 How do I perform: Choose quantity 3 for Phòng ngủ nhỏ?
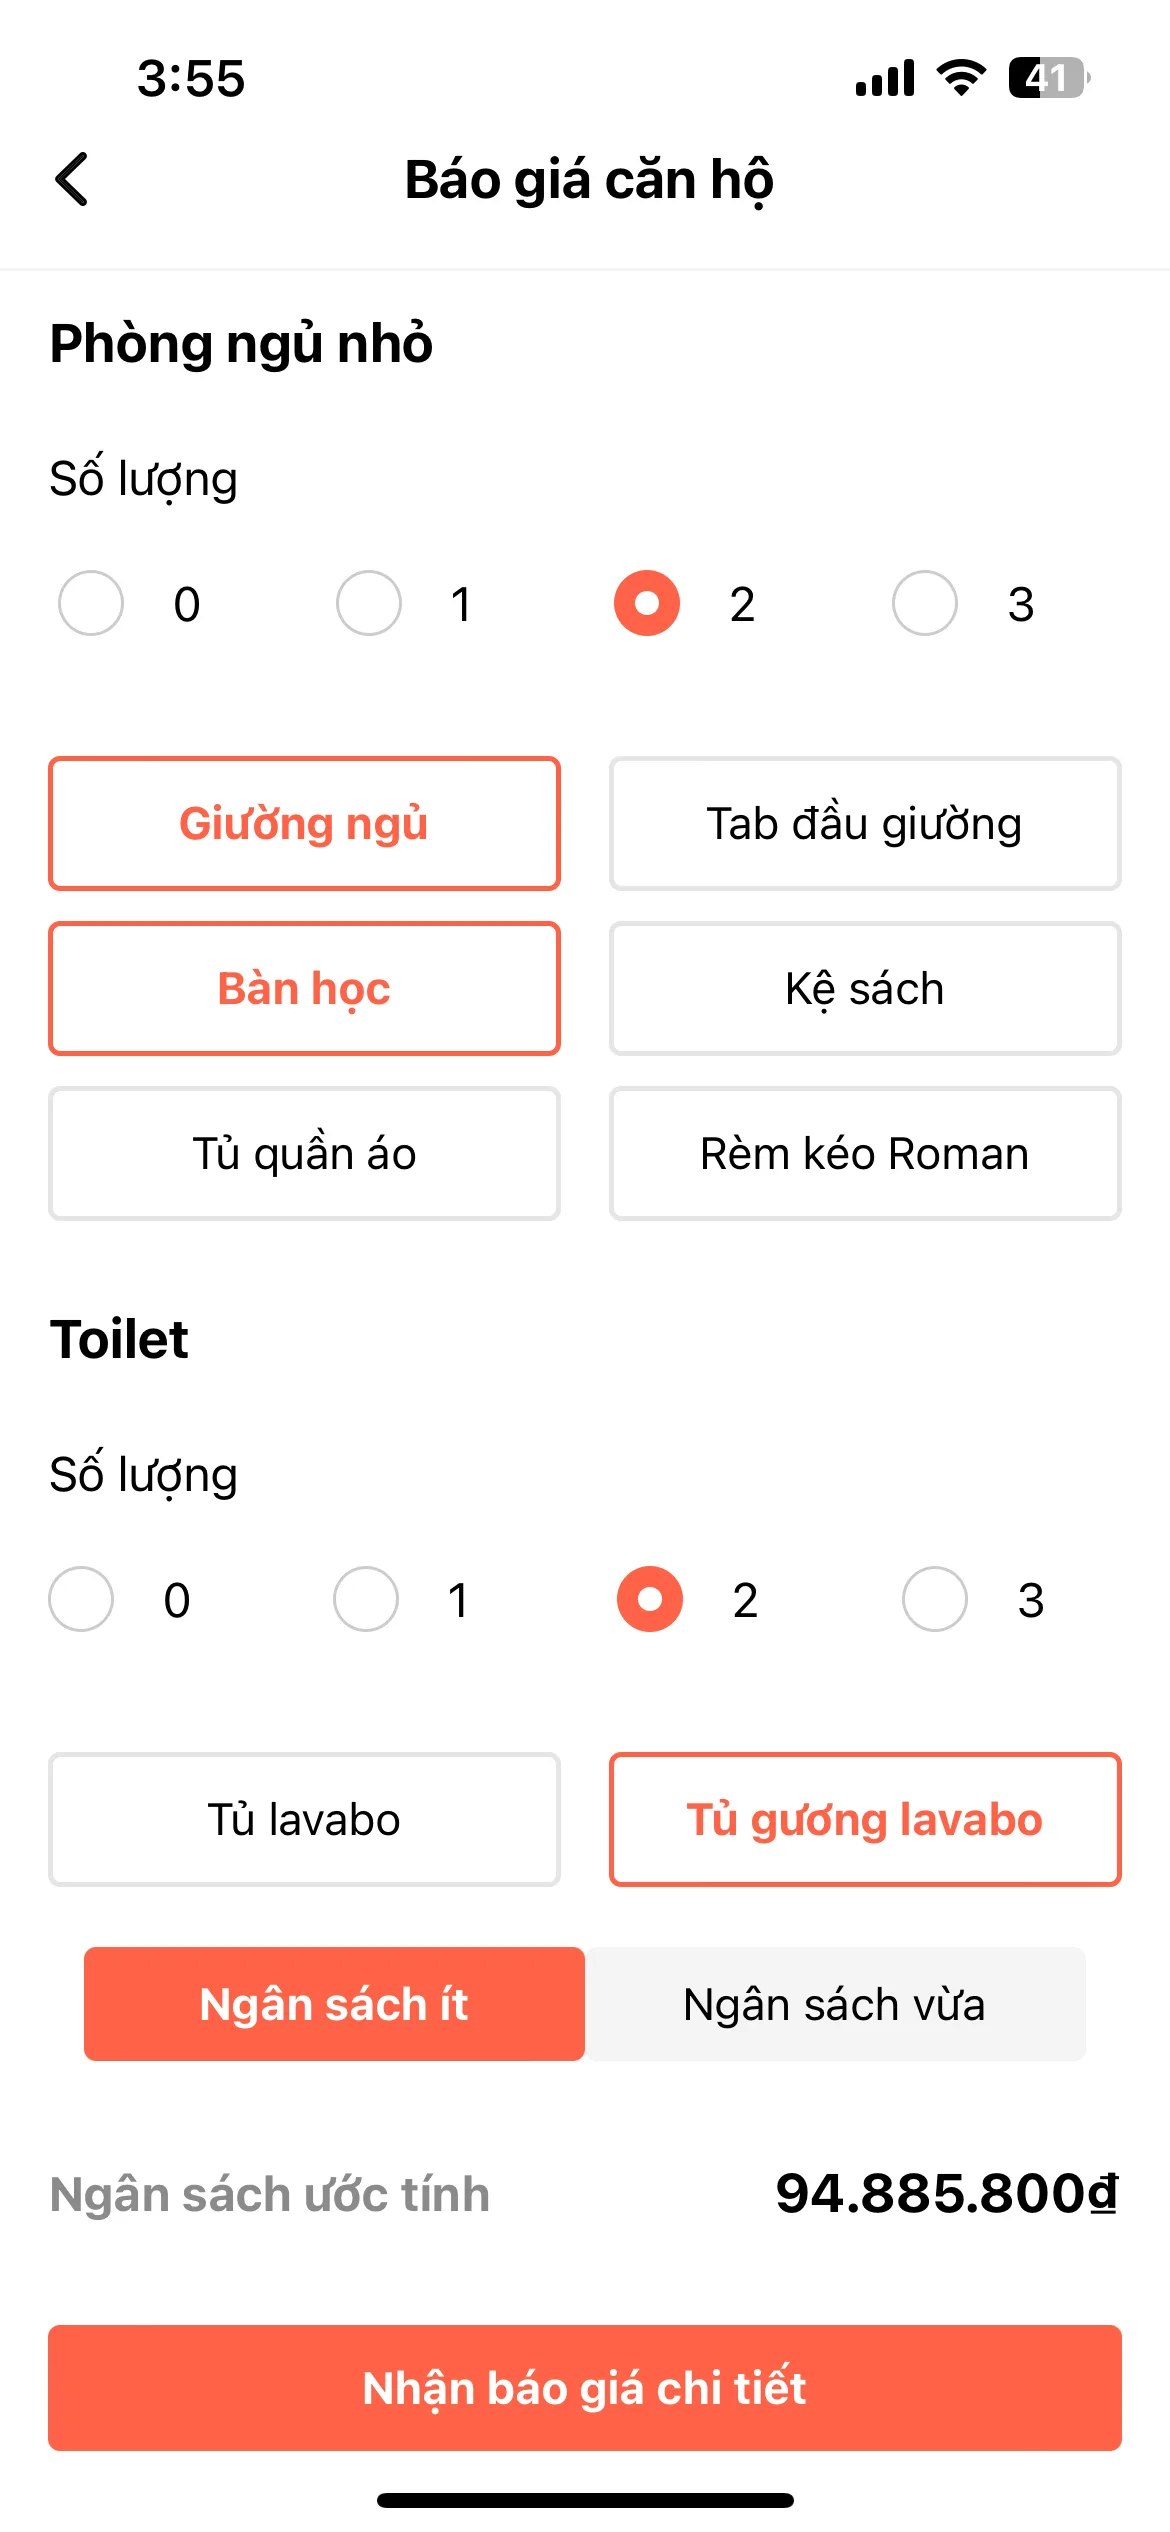coord(925,603)
